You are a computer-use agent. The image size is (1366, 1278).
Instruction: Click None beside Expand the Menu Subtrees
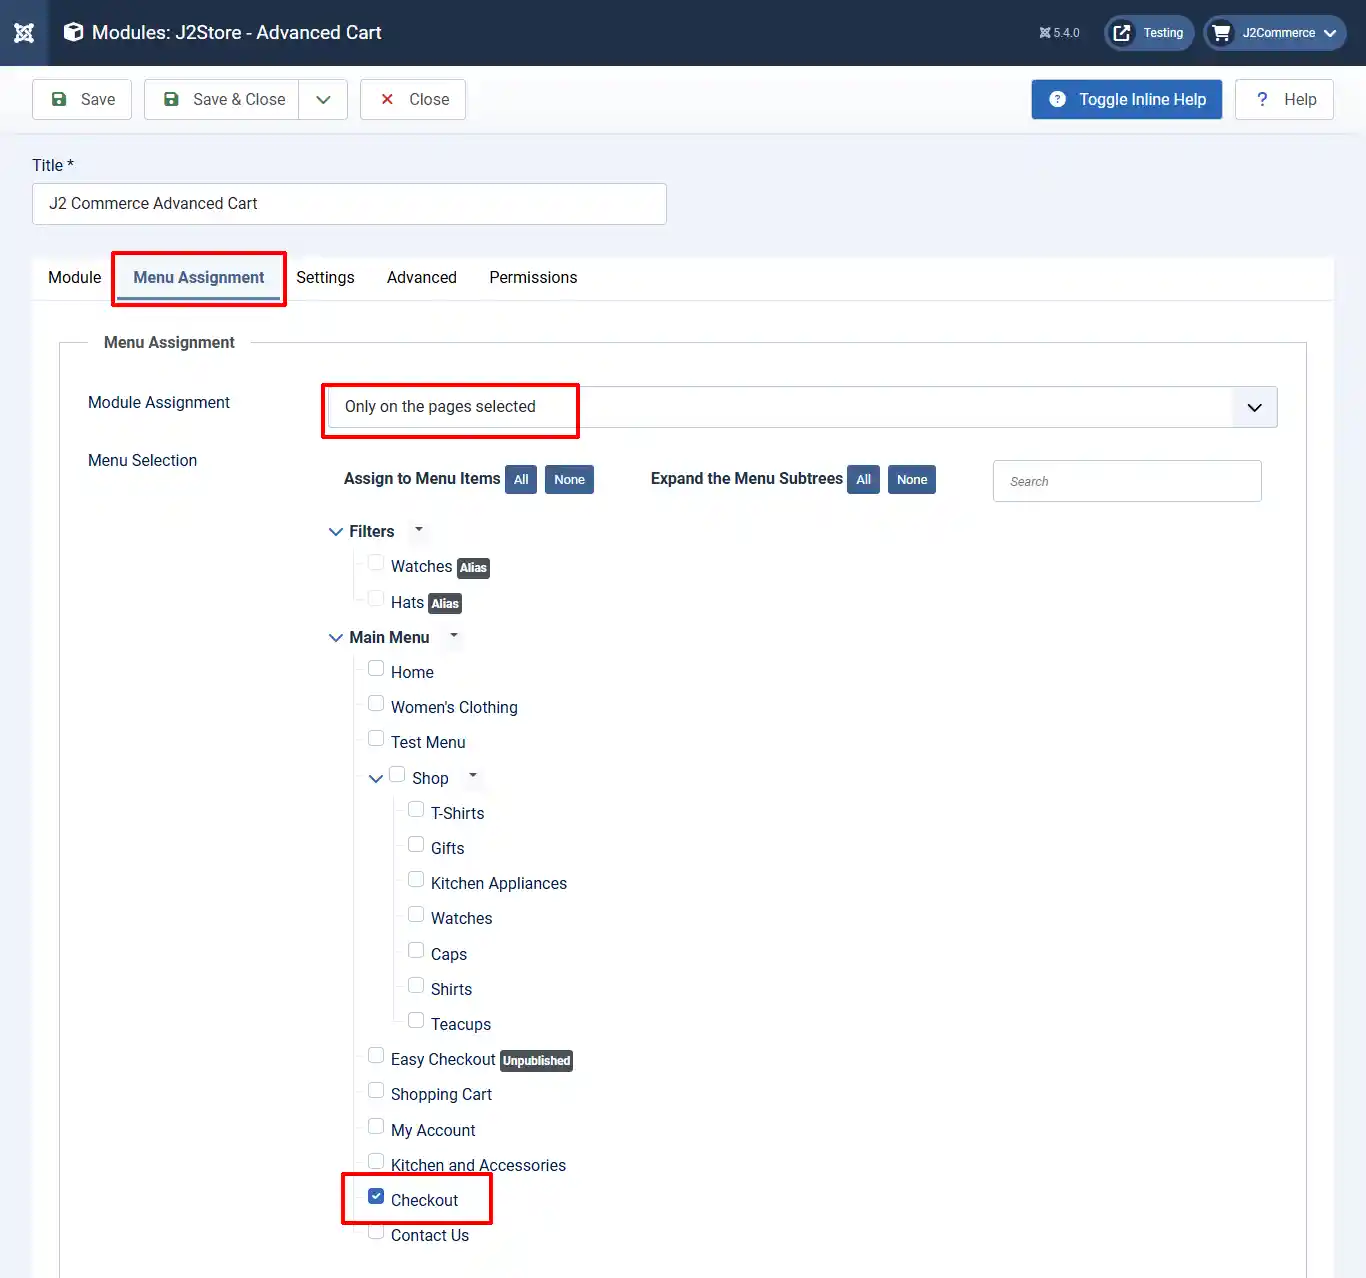tap(912, 480)
